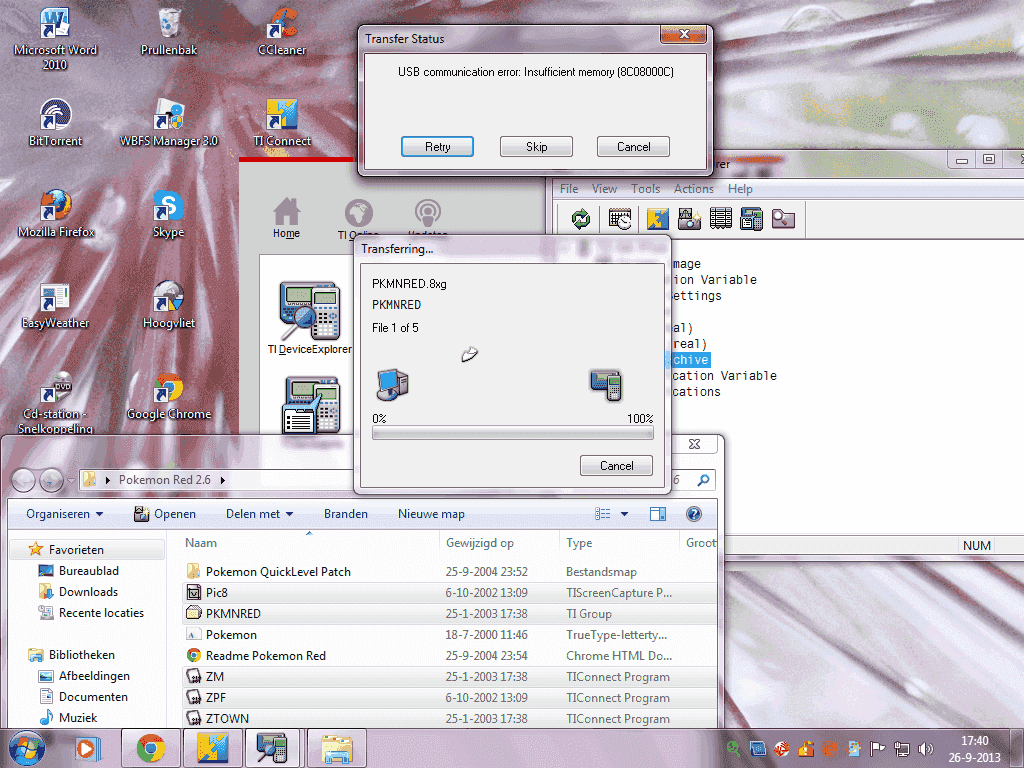Click the TI Connect home toolbar icon
1024x768 pixels.
click(x=658, y=219)
